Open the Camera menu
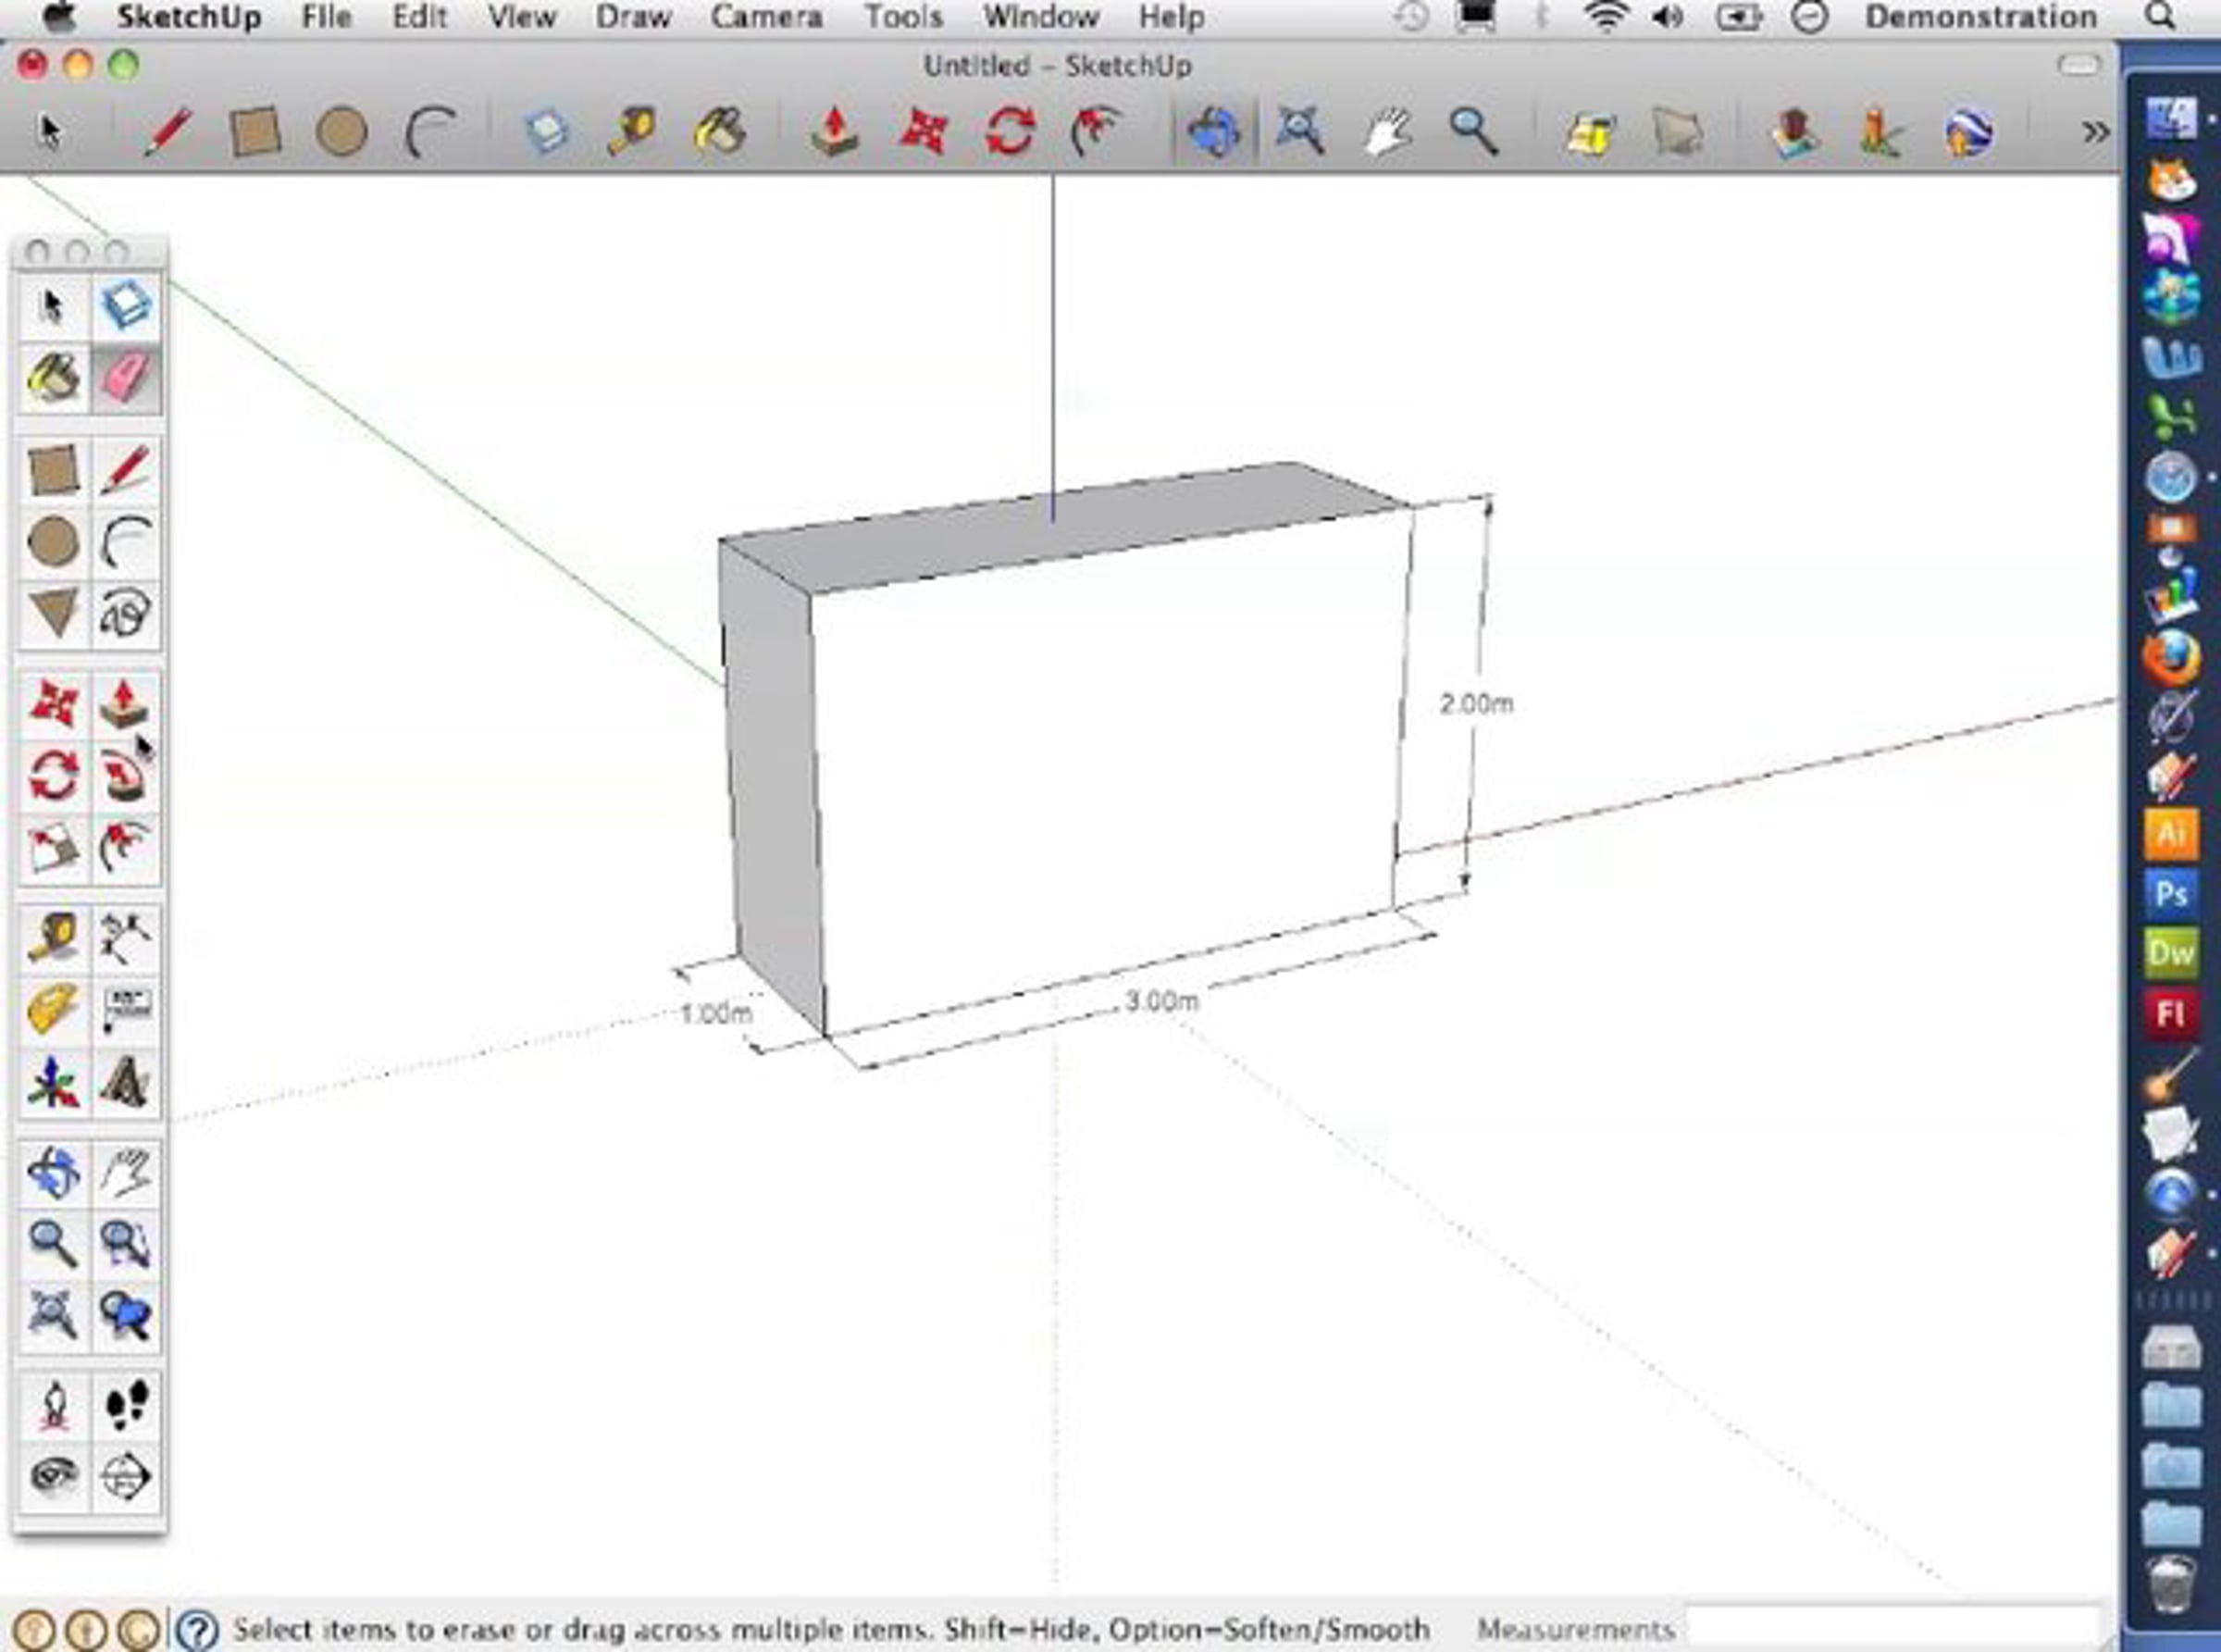Image resolution: width=2221 pixels, height=1652 pixels. 766,17
